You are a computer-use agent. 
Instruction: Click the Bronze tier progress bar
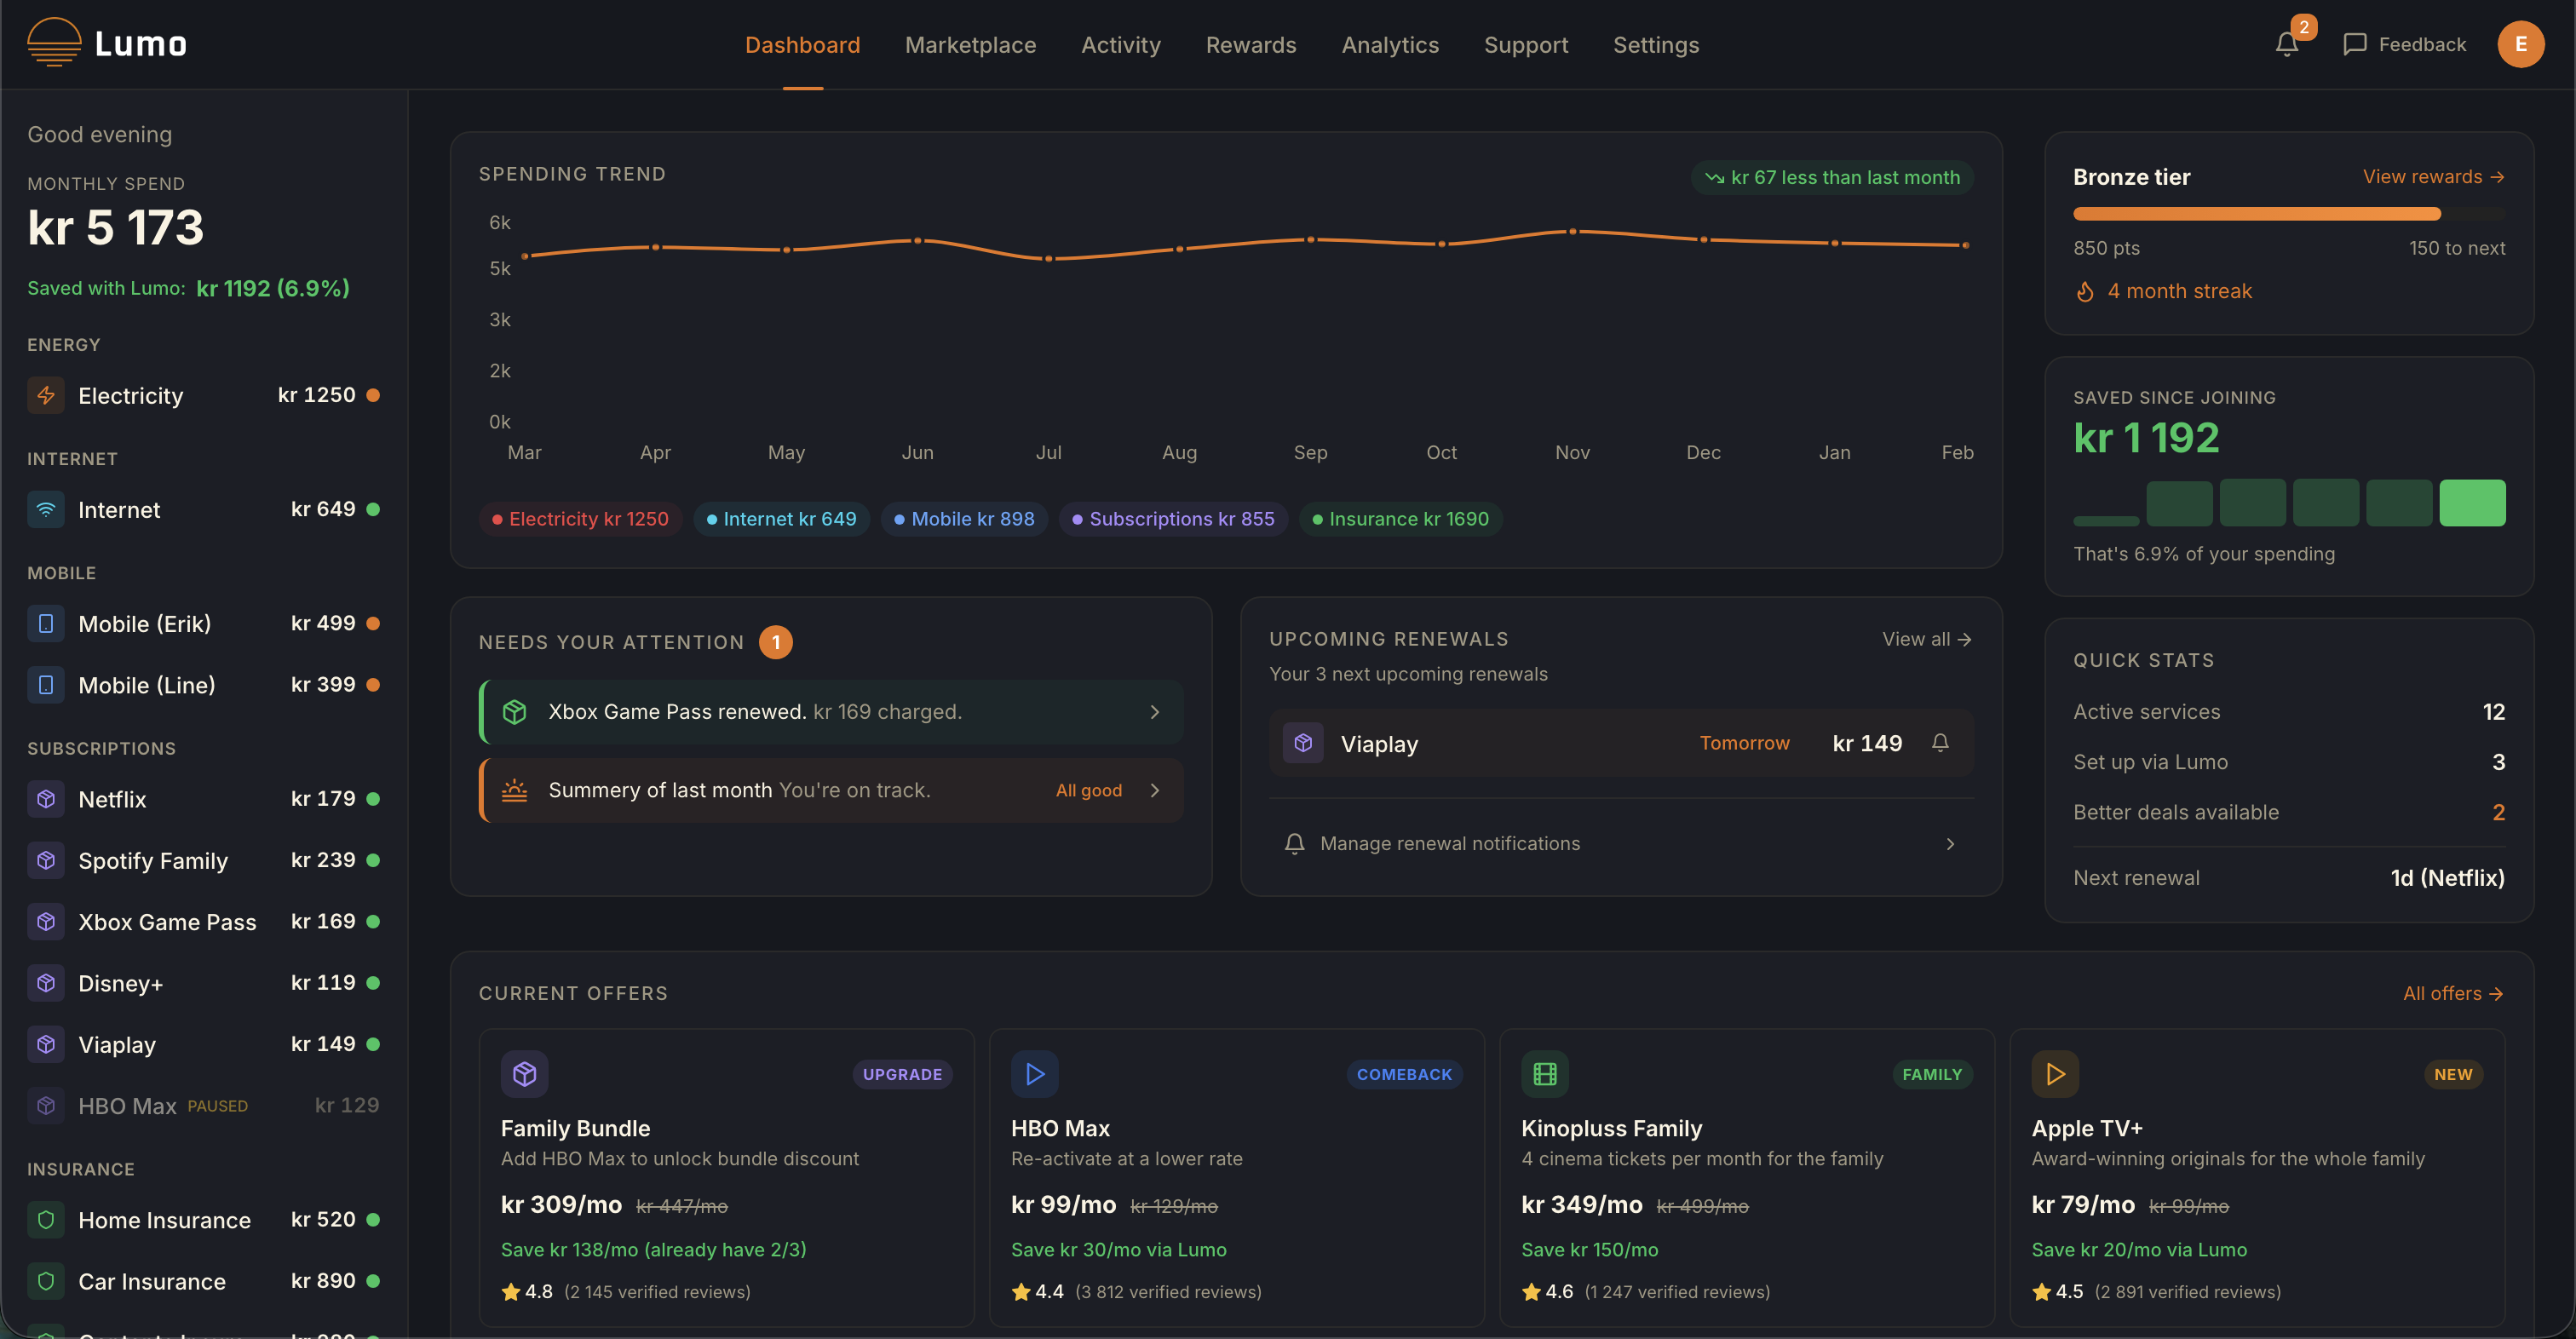[2288, 213]
